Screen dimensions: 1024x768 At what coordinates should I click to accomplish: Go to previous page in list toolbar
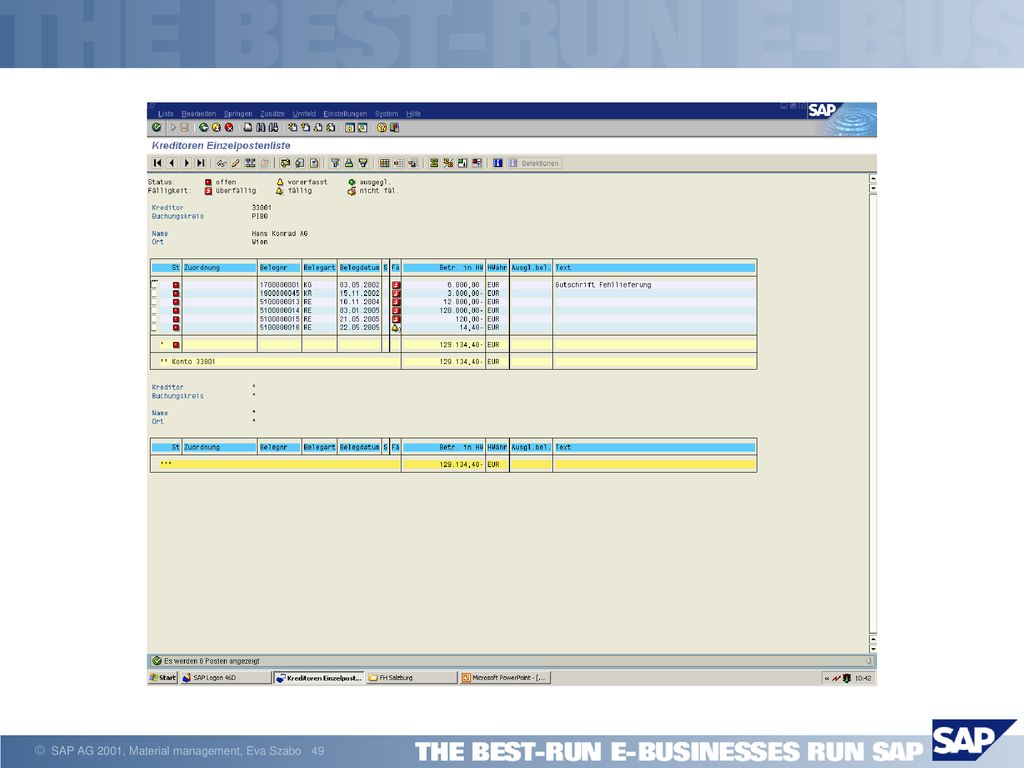[x=172, y=163]
